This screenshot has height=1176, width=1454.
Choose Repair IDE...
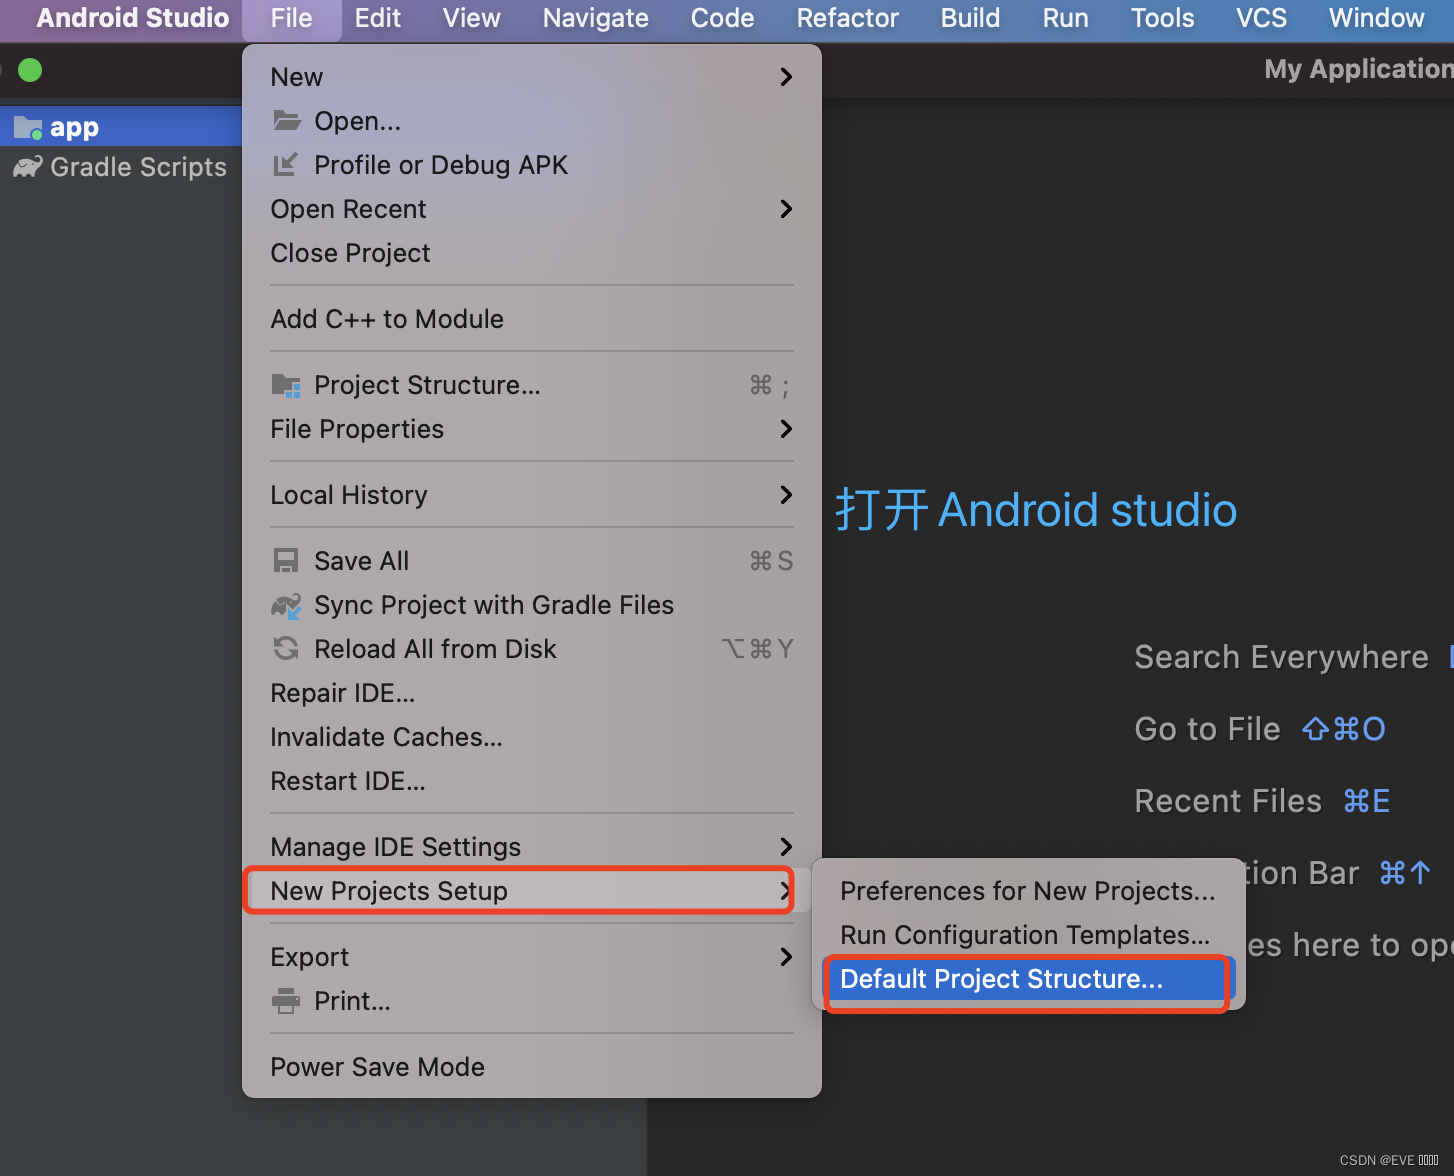point(532,693)
